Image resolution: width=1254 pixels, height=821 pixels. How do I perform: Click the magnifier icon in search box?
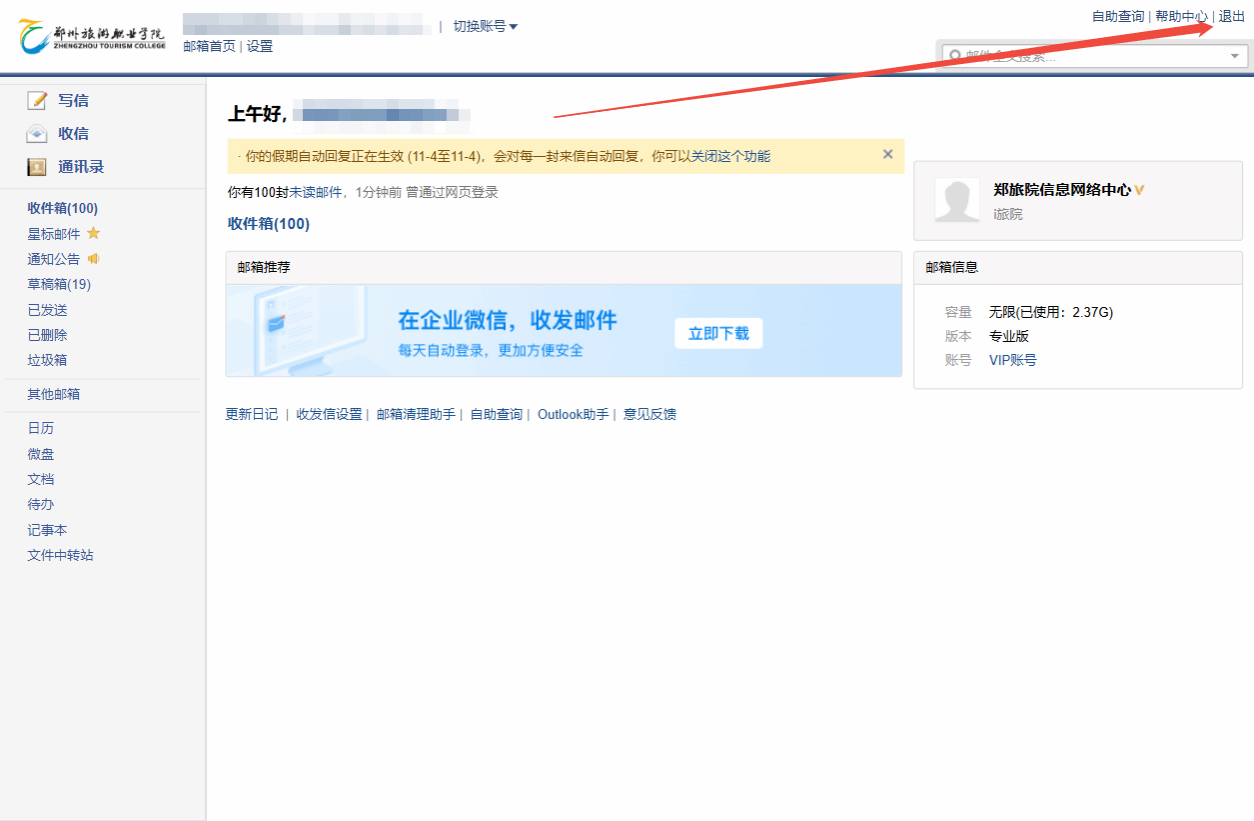955,56
